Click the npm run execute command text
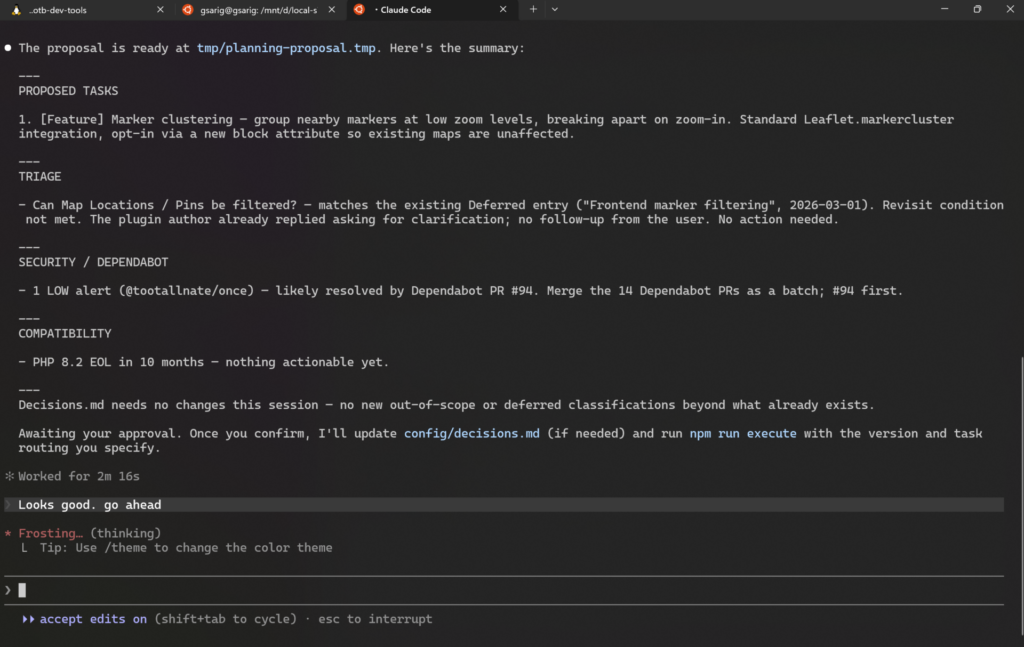The image size is (1024, 647). [742, 434]
